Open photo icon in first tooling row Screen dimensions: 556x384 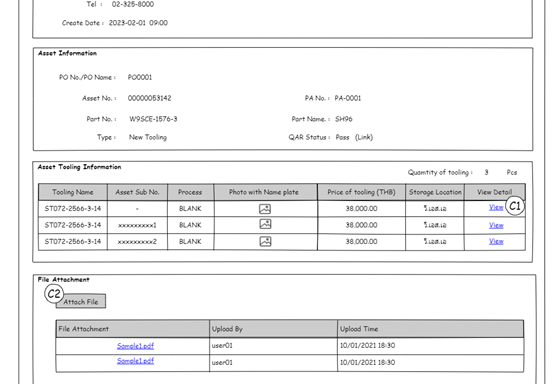[x=265, y=209]
